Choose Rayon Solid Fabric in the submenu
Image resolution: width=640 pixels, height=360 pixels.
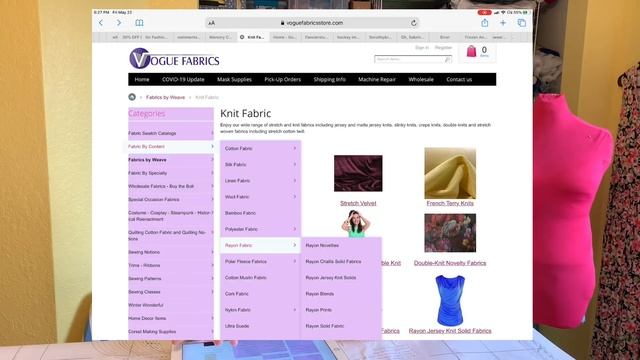[x=324, y=326]
